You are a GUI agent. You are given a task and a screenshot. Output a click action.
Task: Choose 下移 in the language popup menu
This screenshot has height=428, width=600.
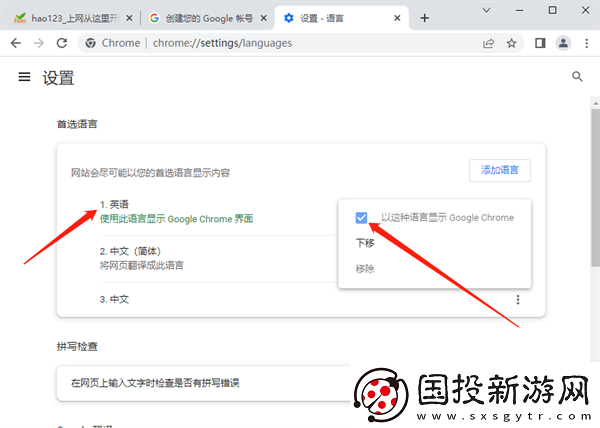tap(365, 243)
